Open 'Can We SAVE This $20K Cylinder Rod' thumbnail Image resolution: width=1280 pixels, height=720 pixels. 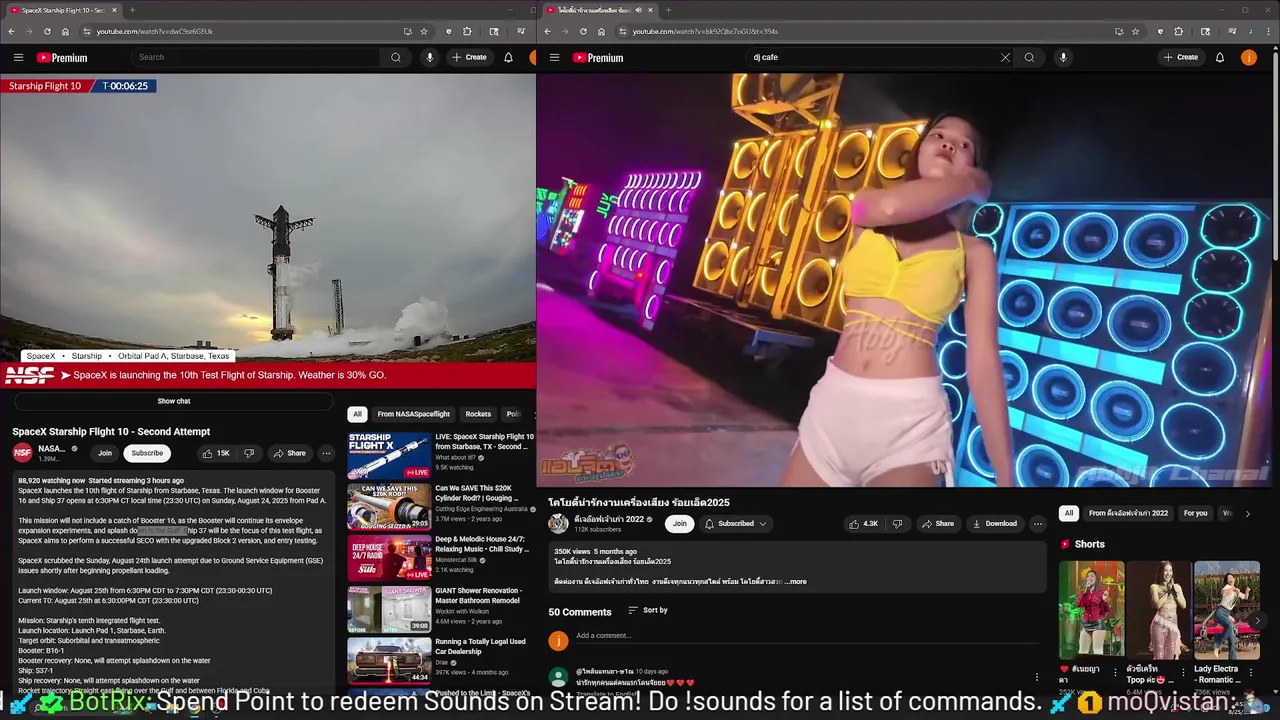pos(389,506)
